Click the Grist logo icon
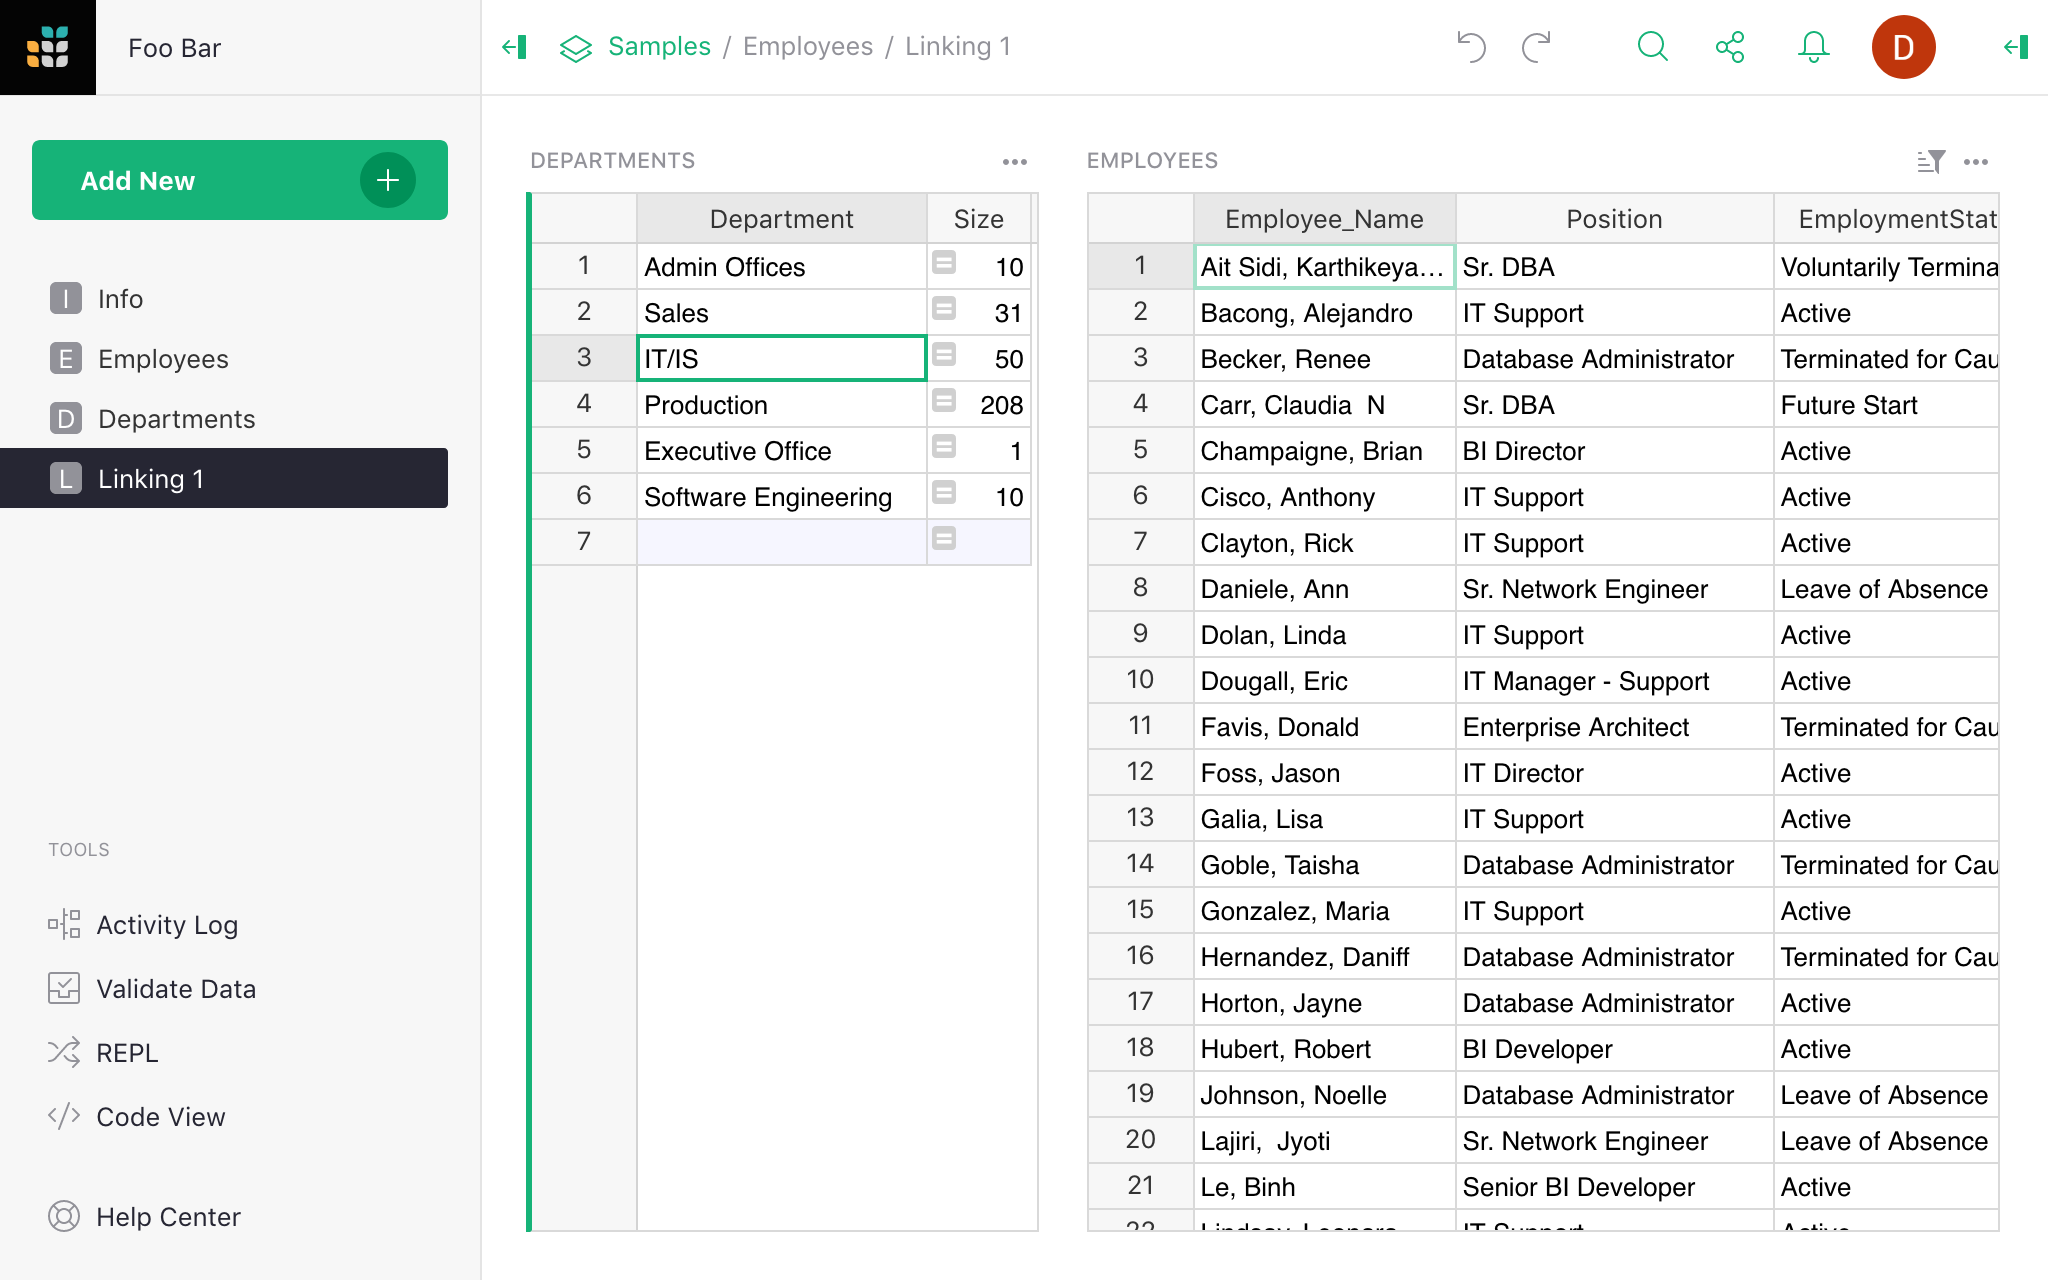This screenshot has height=1280, width=2048. tap(48, 47)
